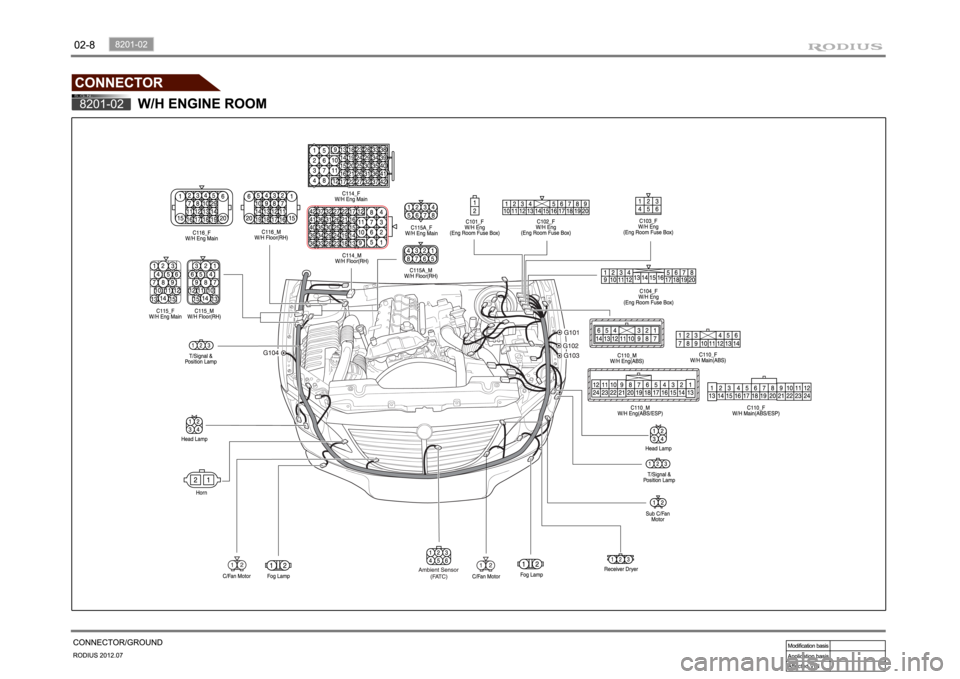The width and height of the screenshot is (960, 679).
Task: Select the 'G102' ground label
Action: point(571,346)
